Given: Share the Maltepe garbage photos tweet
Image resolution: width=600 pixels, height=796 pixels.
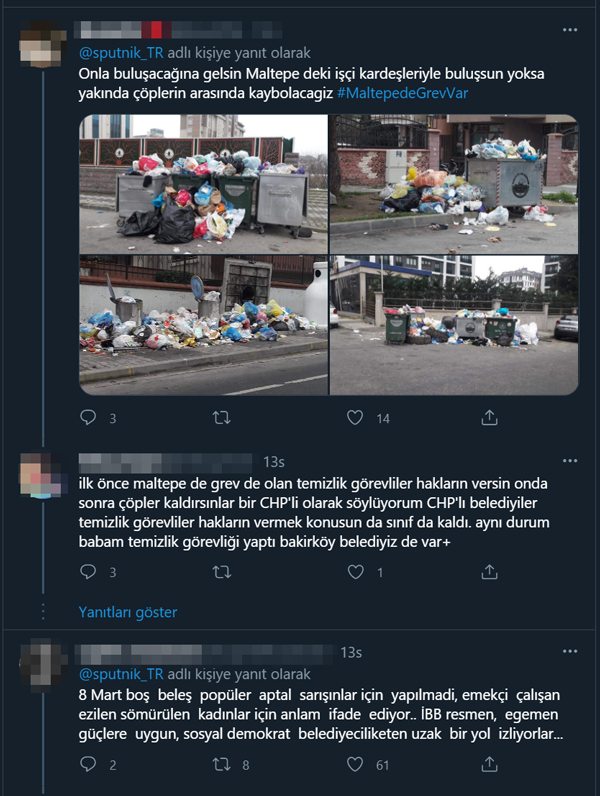Looking at the screenshot, I should tap(489, 418).
